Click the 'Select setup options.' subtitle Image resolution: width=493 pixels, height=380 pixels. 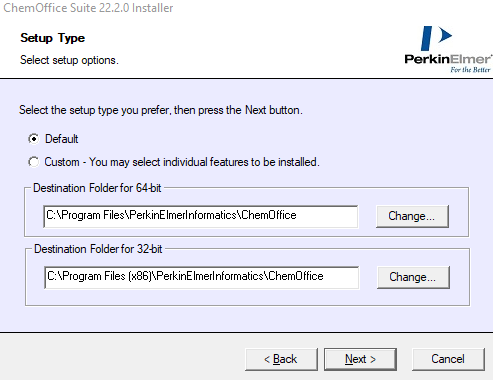click(69, 60)
